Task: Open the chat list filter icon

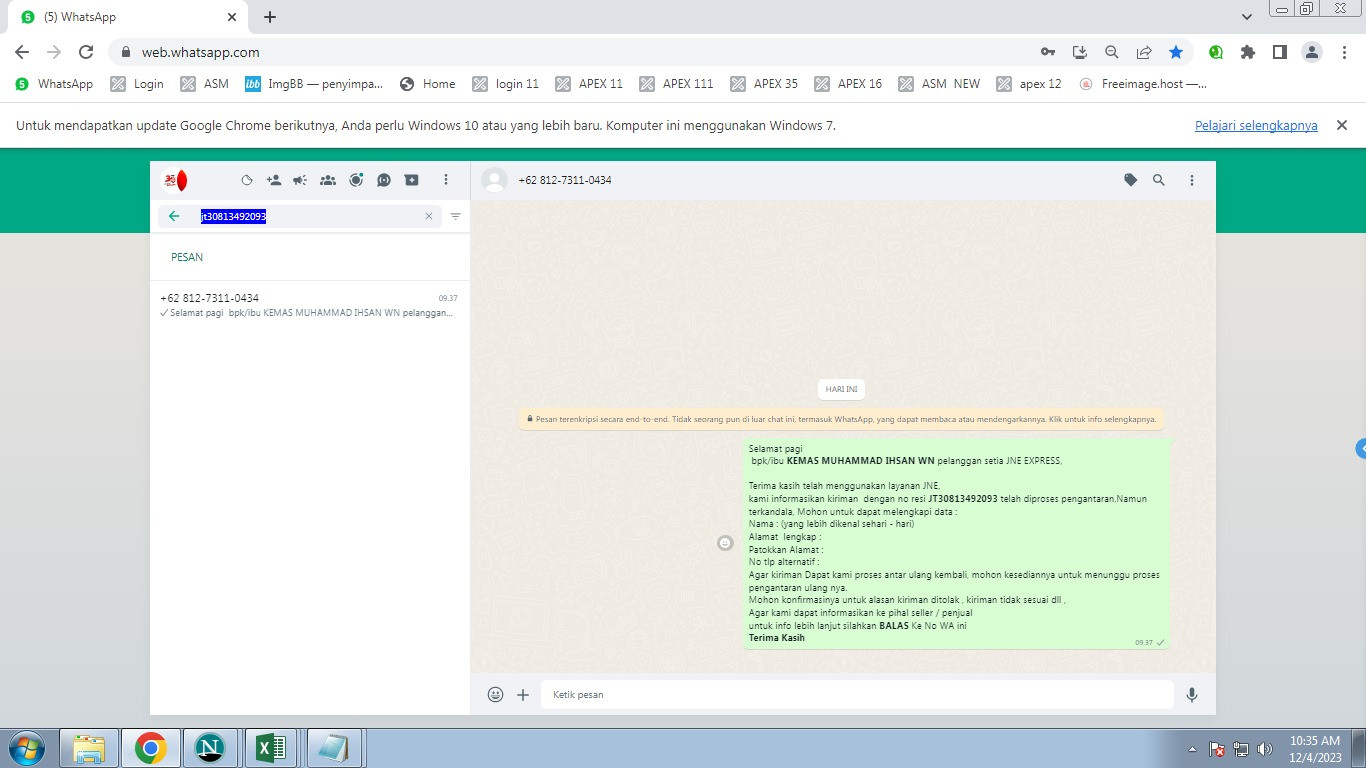Action: (455, 216)
